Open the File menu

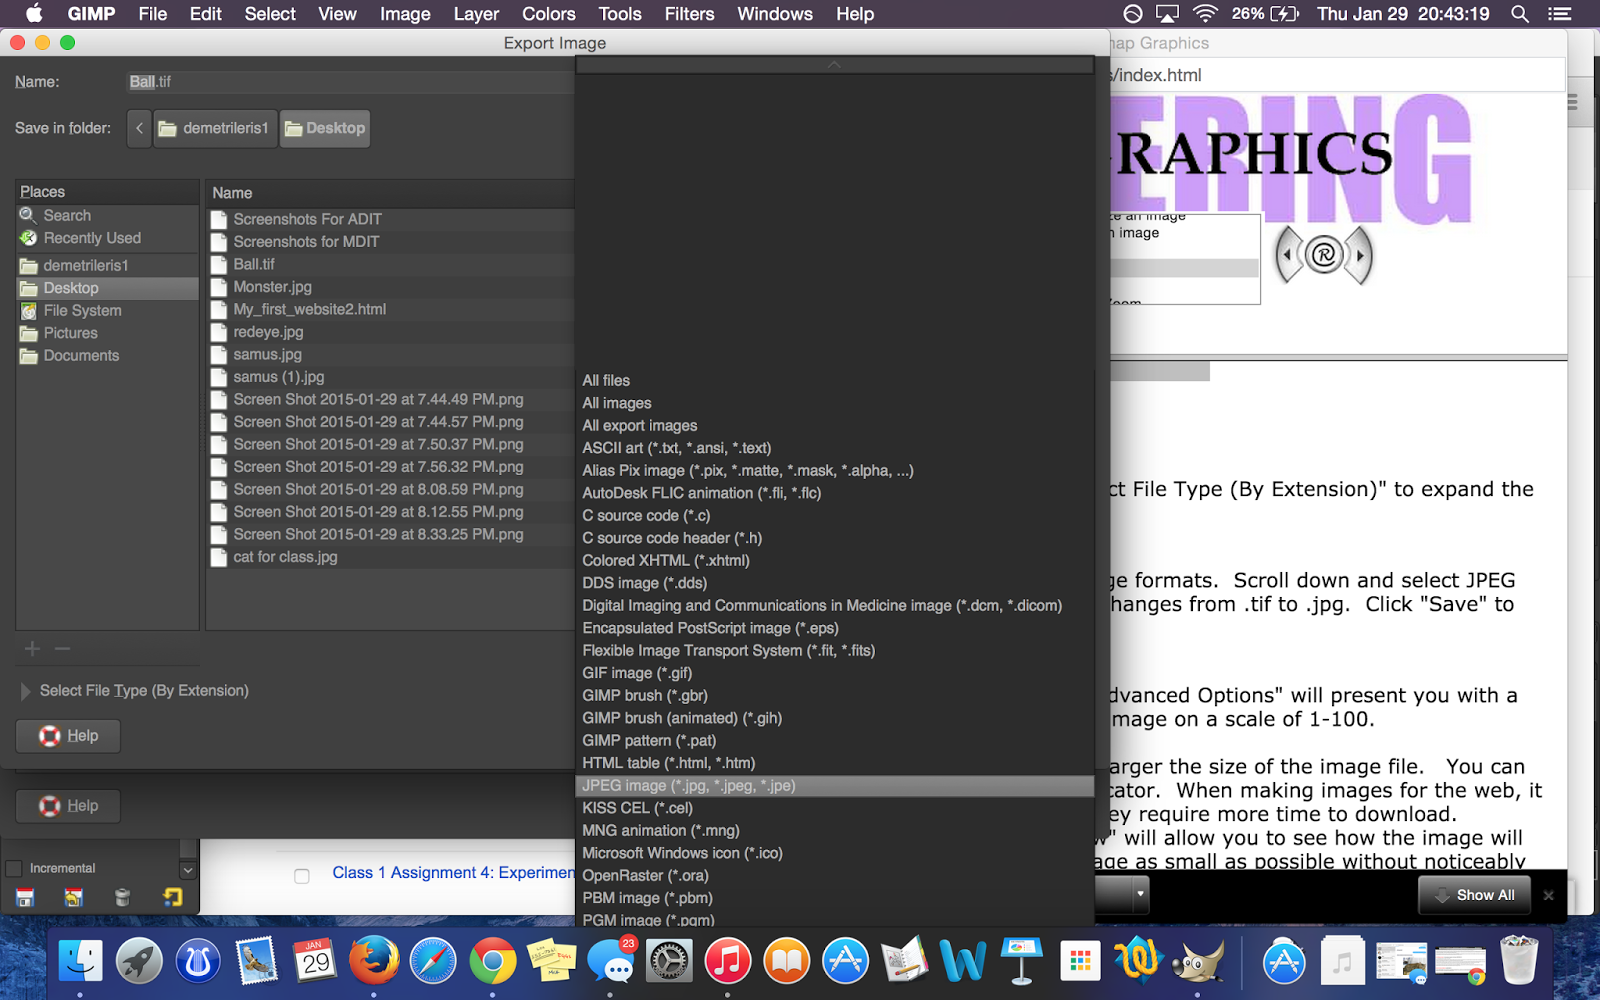(x=153, y=14)
